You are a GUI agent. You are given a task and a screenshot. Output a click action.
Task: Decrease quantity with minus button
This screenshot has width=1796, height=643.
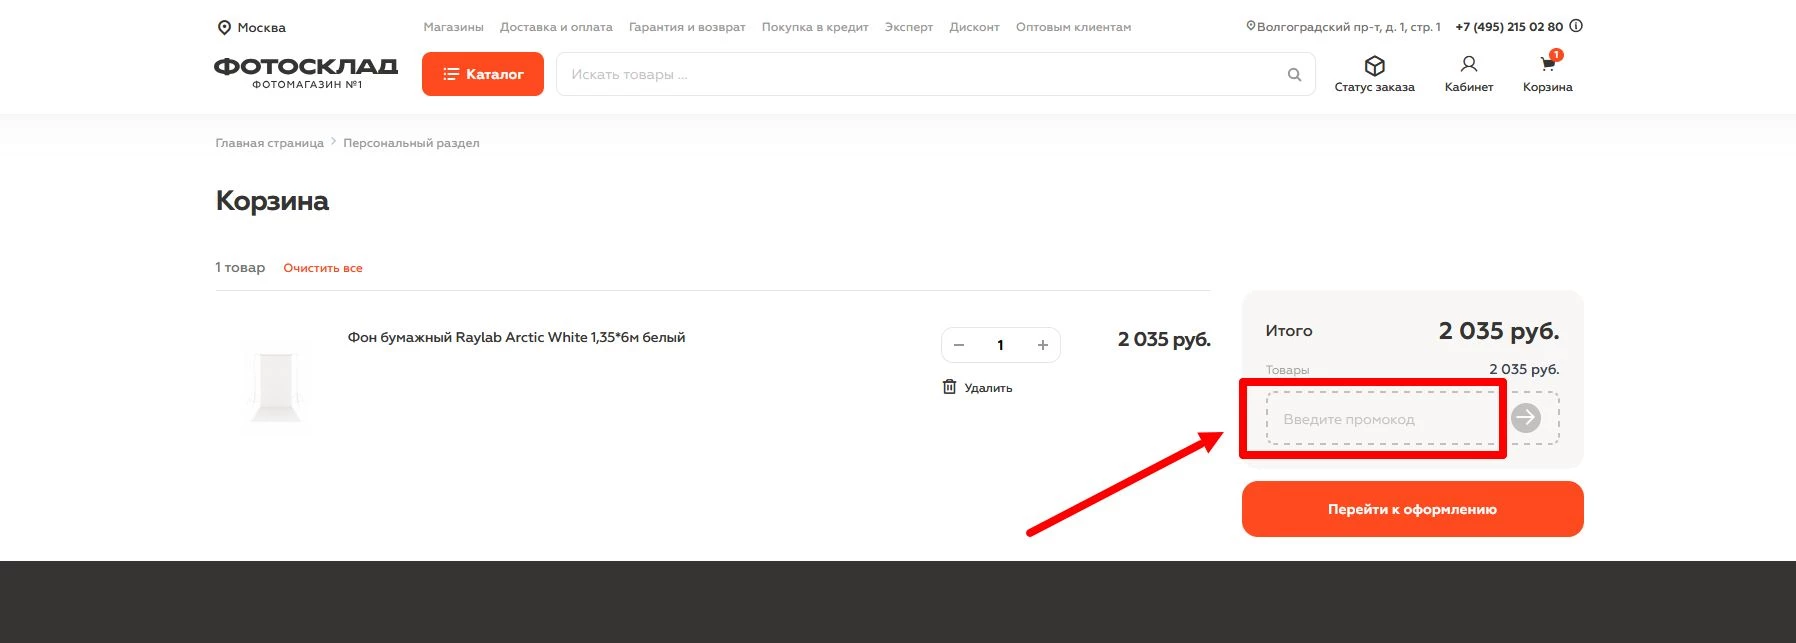[959, 345]
